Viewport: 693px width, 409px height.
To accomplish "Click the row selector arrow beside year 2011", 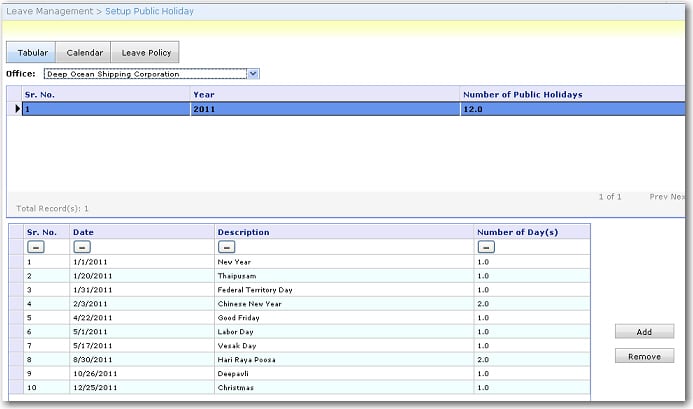I will pyautogui.click(x=17, y=109).
